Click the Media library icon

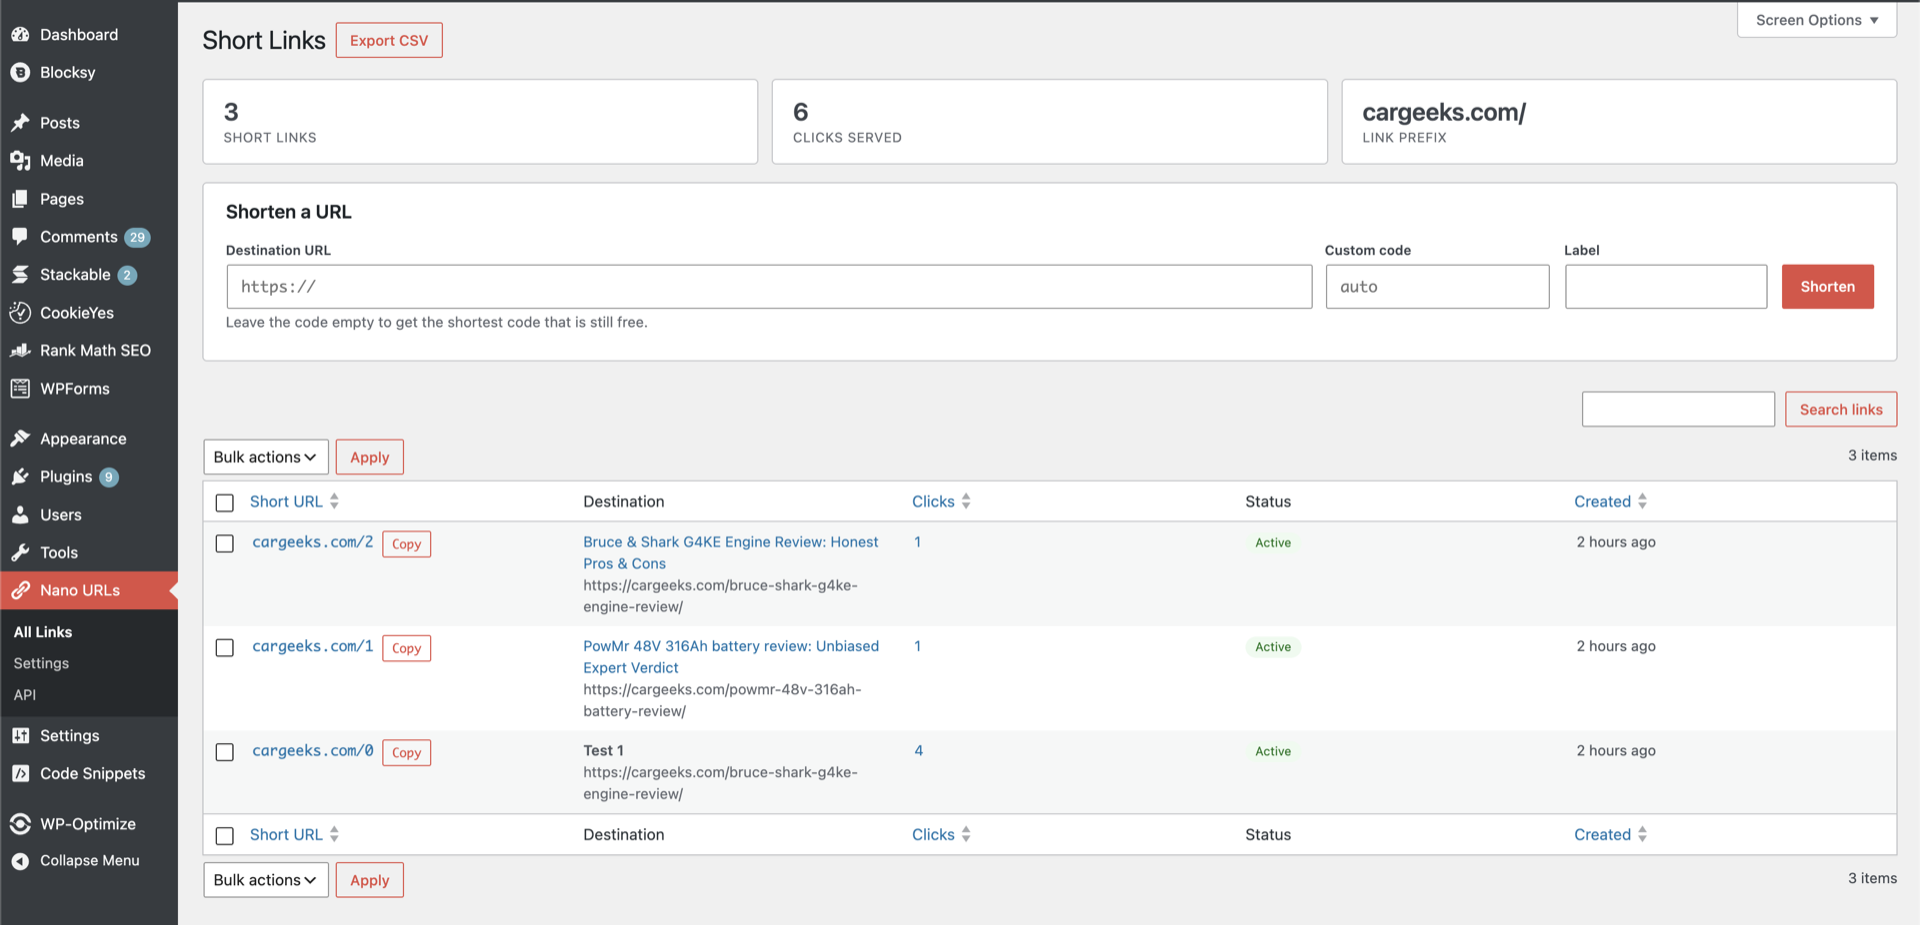[x=20, y=160]
